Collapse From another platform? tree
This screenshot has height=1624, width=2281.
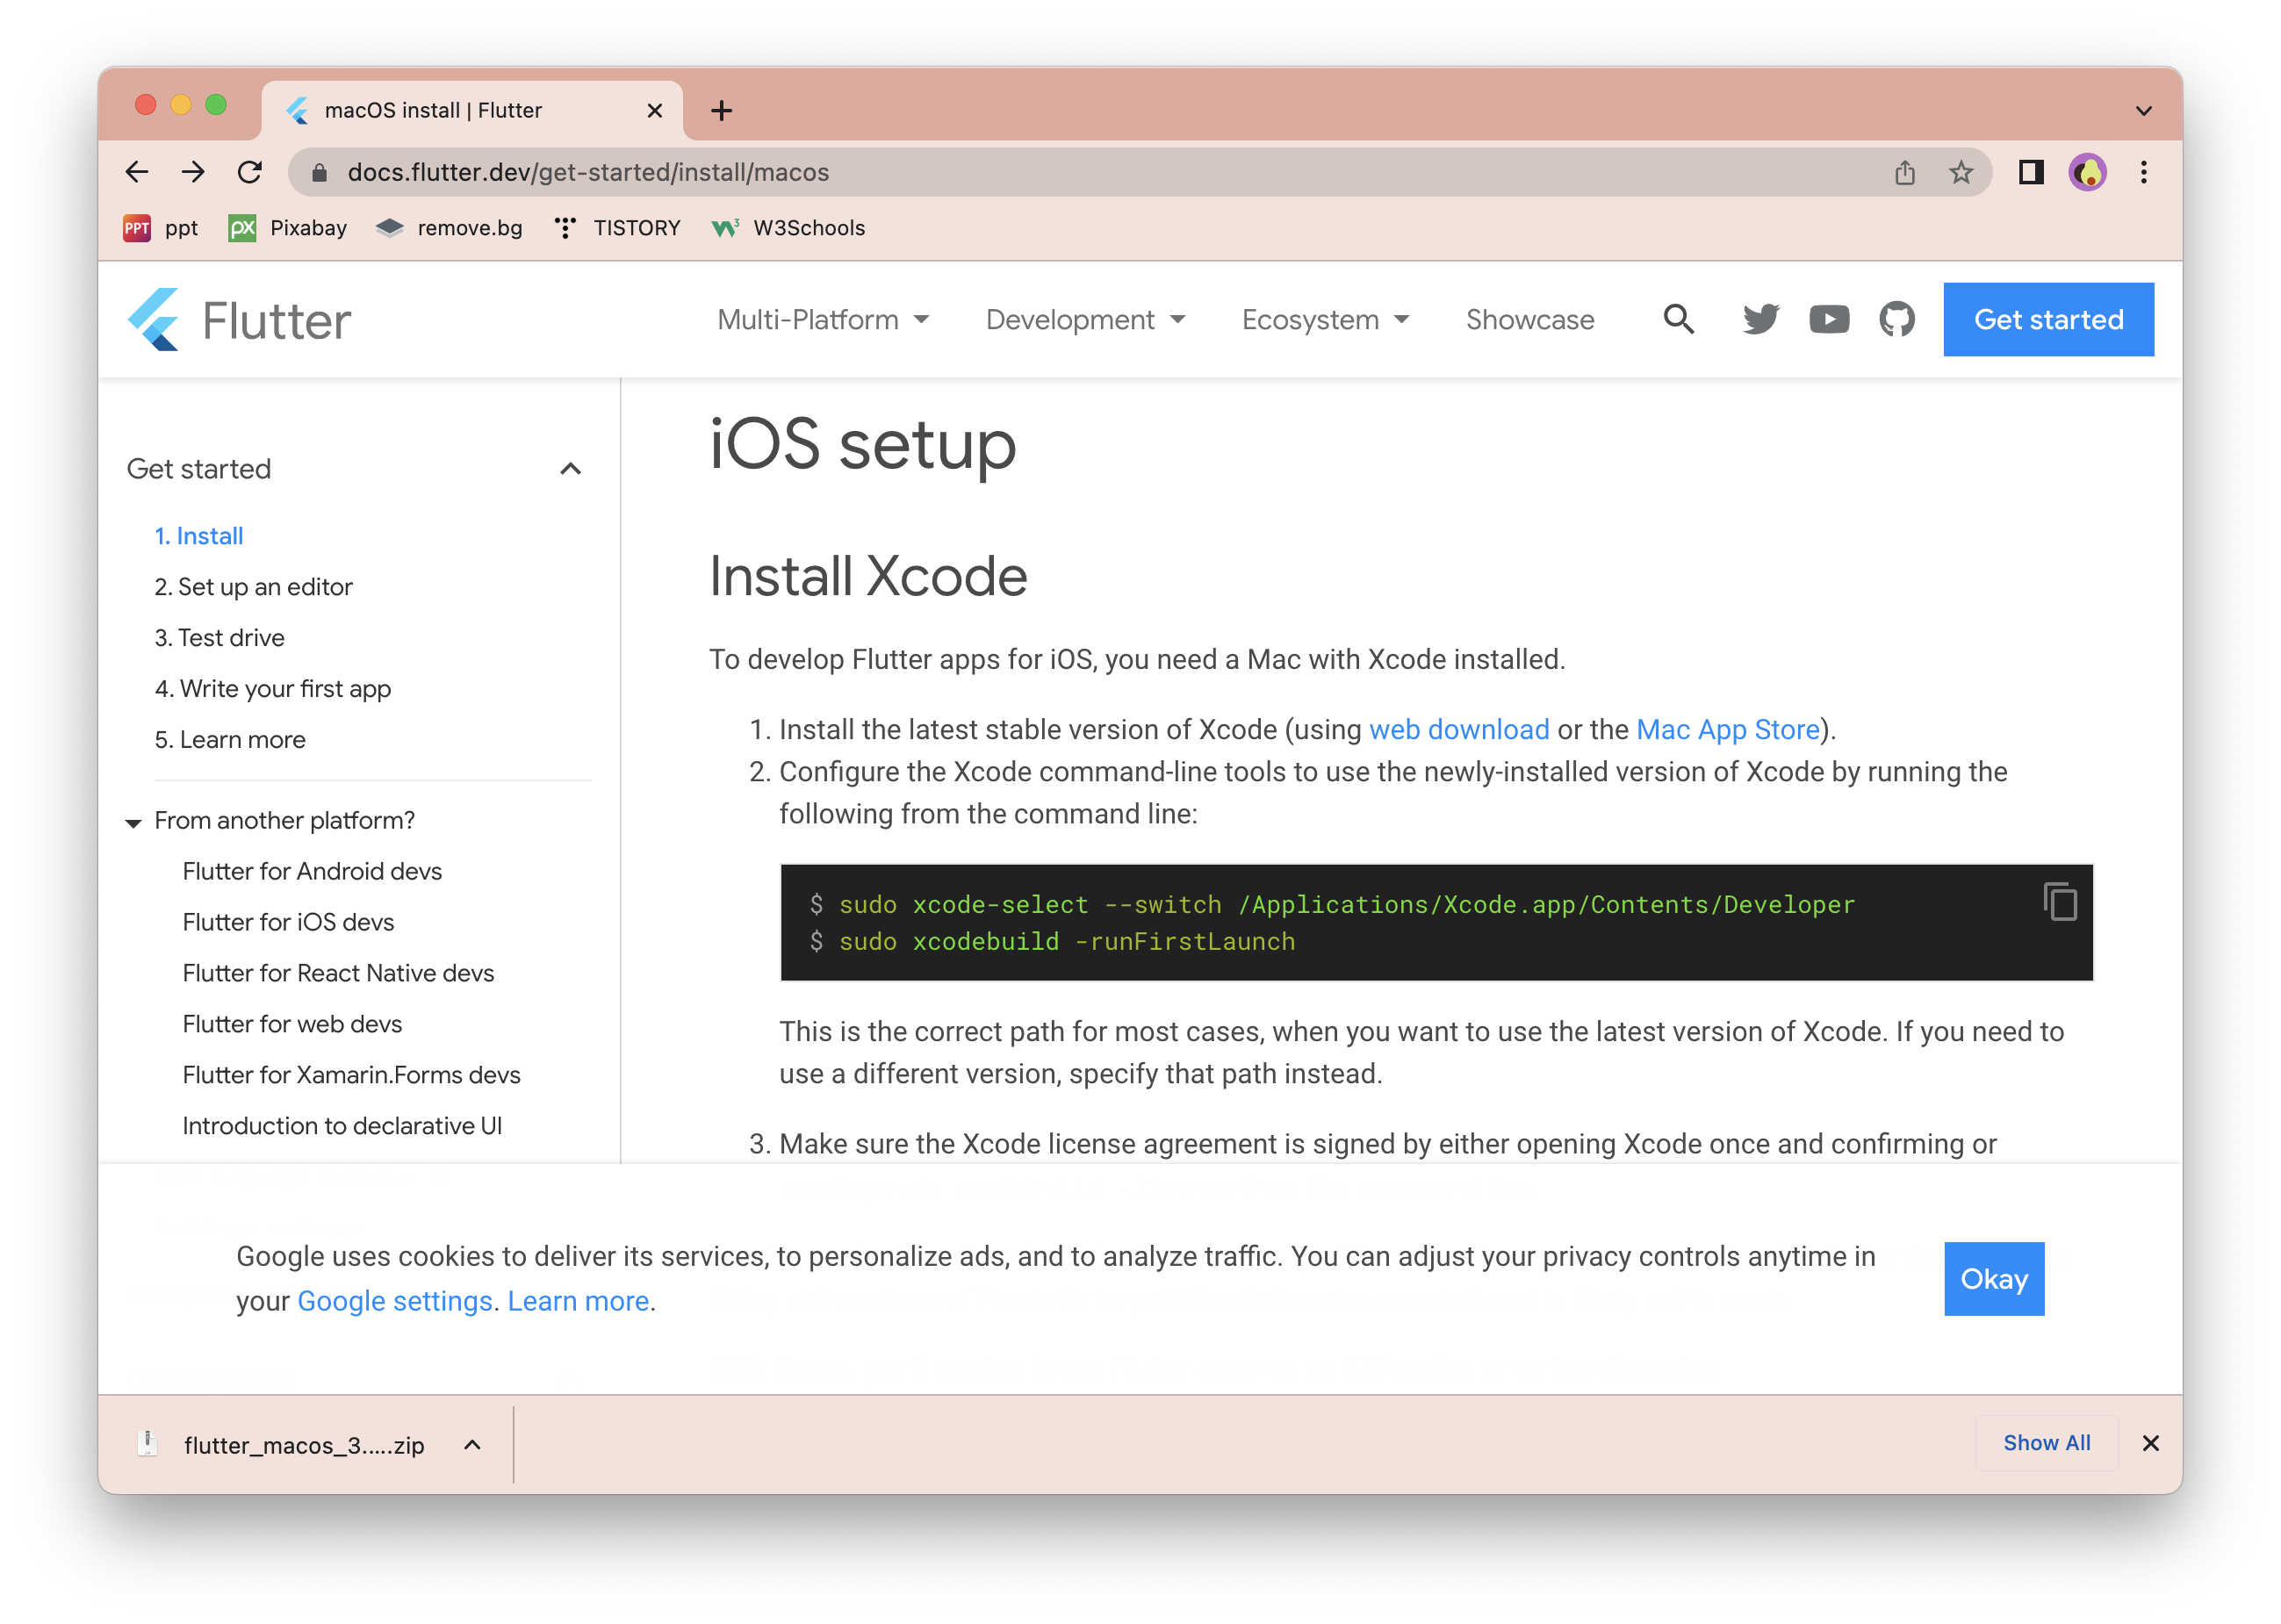pos(133,822)
